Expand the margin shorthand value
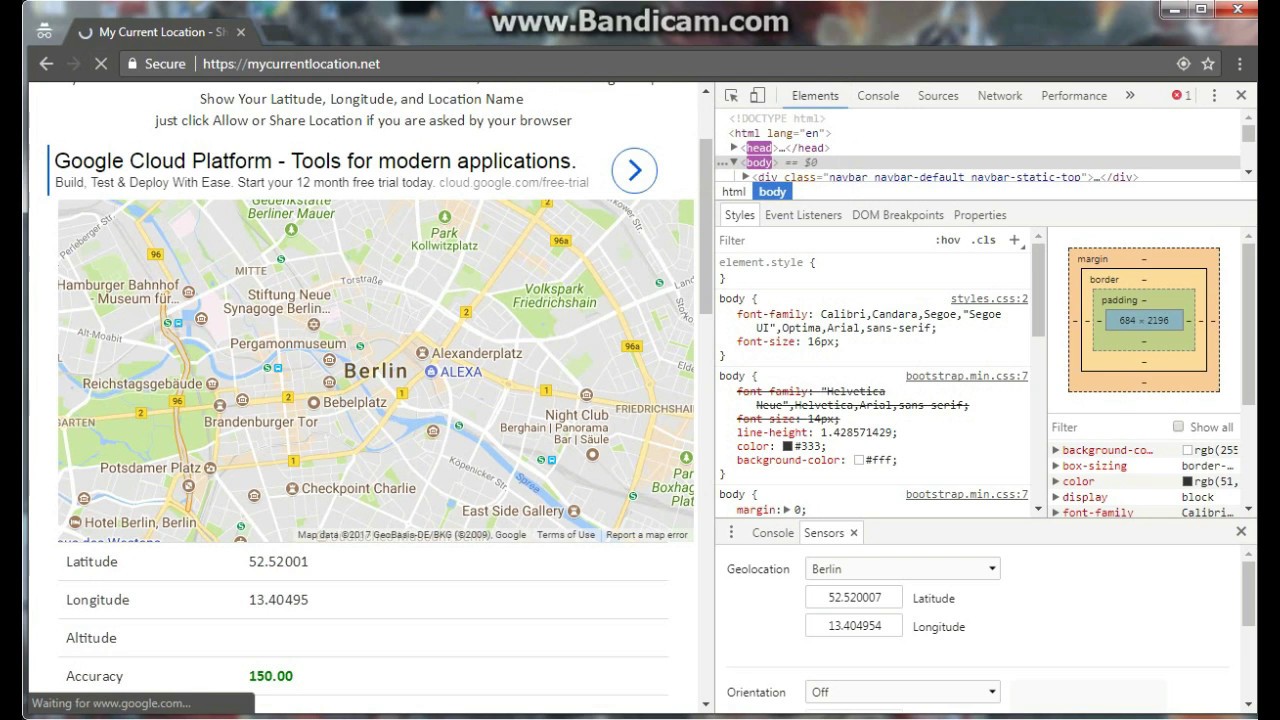The image size is (1280, 720). (787, 510)
